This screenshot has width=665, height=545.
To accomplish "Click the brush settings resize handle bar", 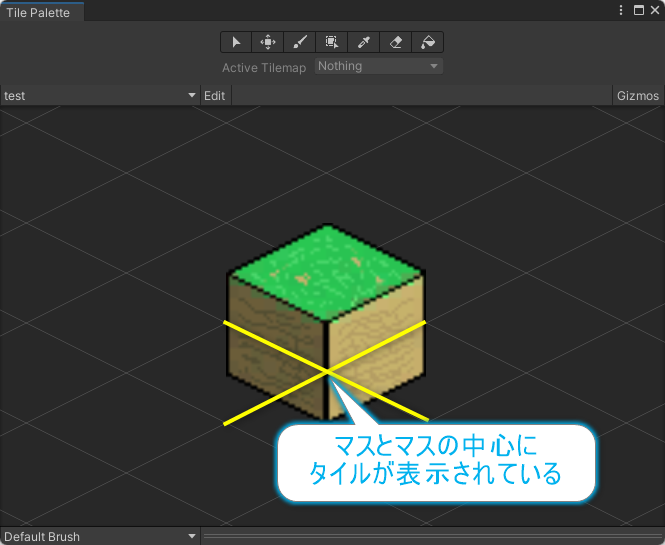I will pyautogui.click(x=433, y=537).
